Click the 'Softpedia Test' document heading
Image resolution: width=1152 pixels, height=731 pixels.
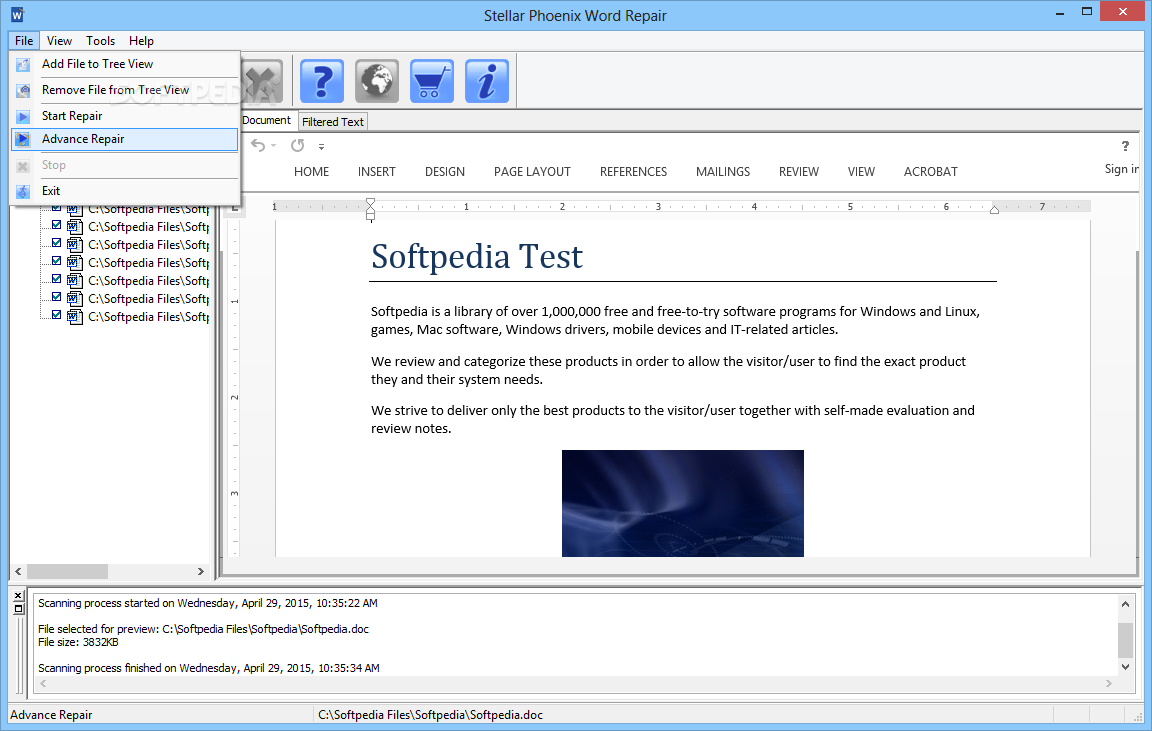[x=477, y=256]
